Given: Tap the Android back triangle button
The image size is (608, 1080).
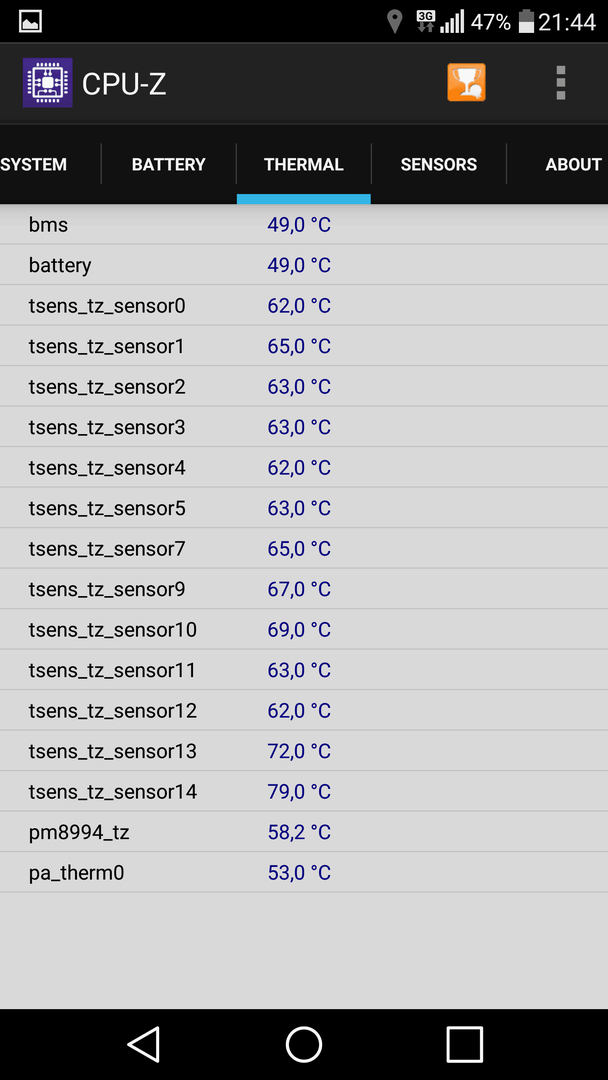Looking at the screenshot, I should click(144, 1044).
